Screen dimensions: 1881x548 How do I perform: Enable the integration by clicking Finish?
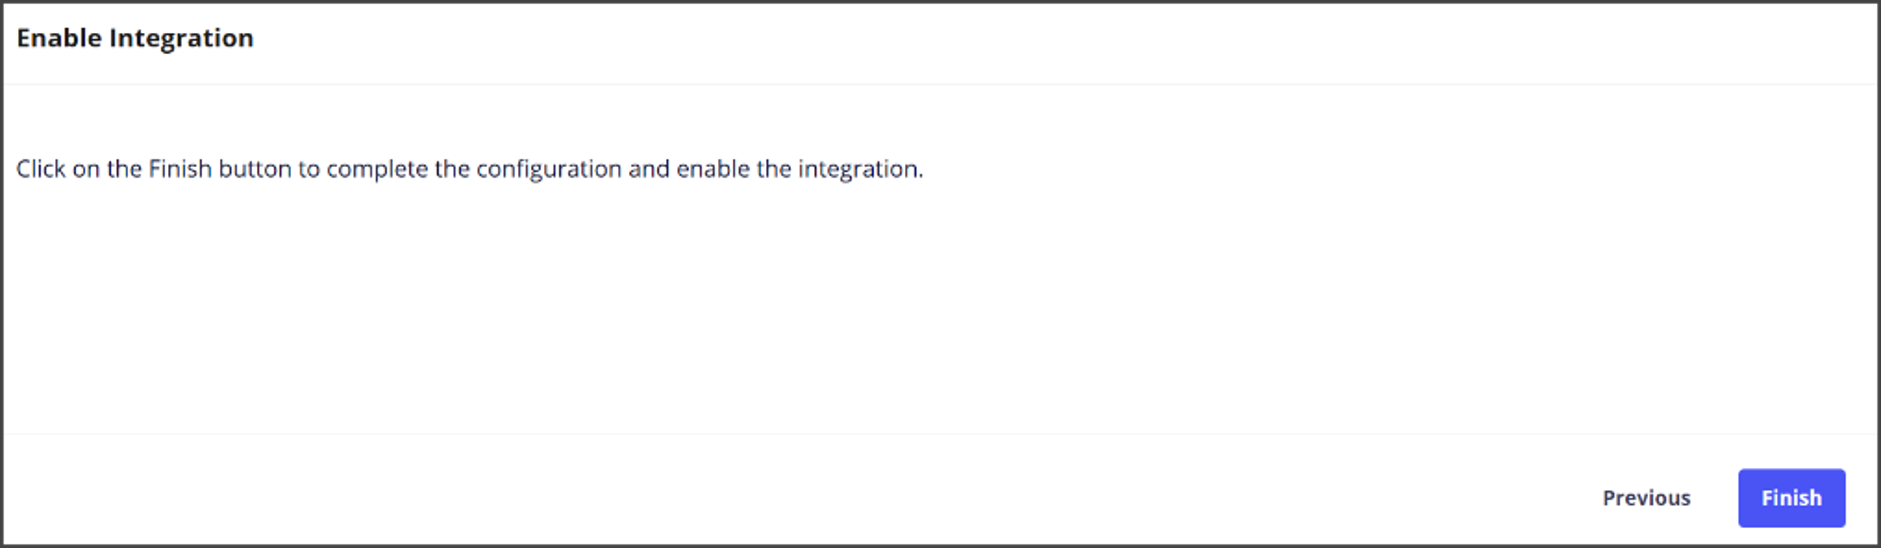pos(1791,498)
